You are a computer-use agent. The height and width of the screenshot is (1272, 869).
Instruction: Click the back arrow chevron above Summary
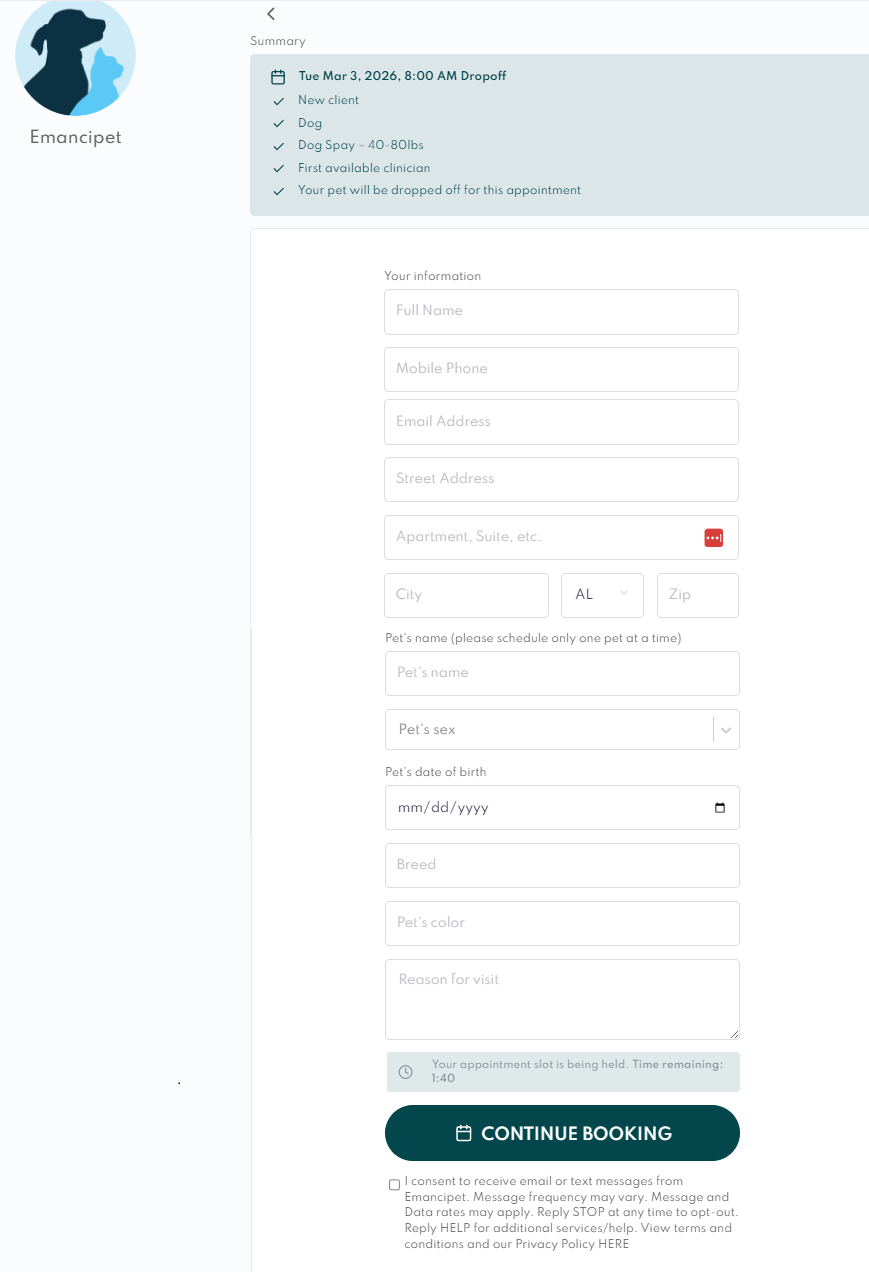(270, 14)
